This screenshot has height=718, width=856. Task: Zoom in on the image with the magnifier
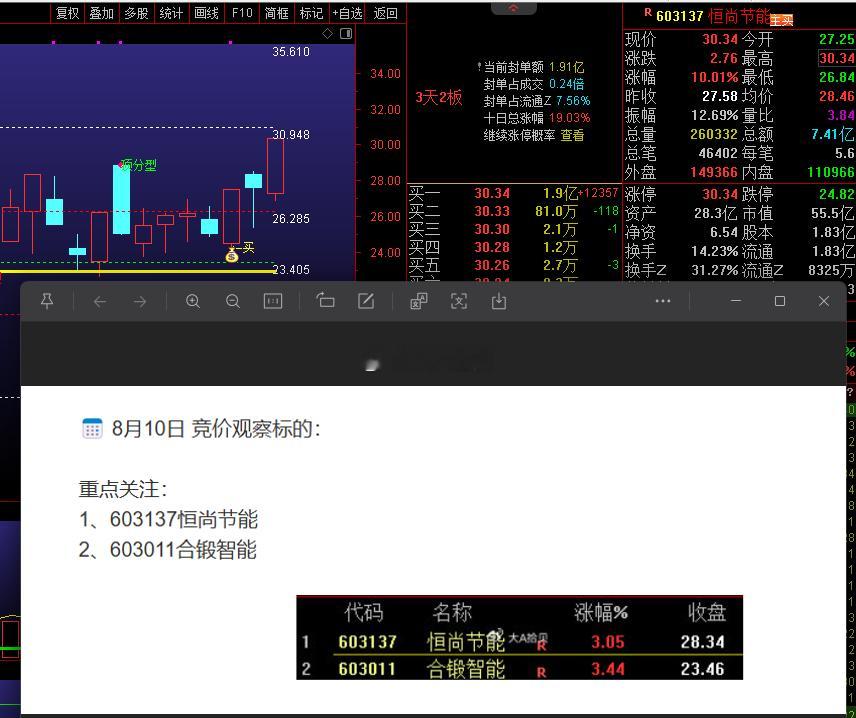(x=193, y=301)
